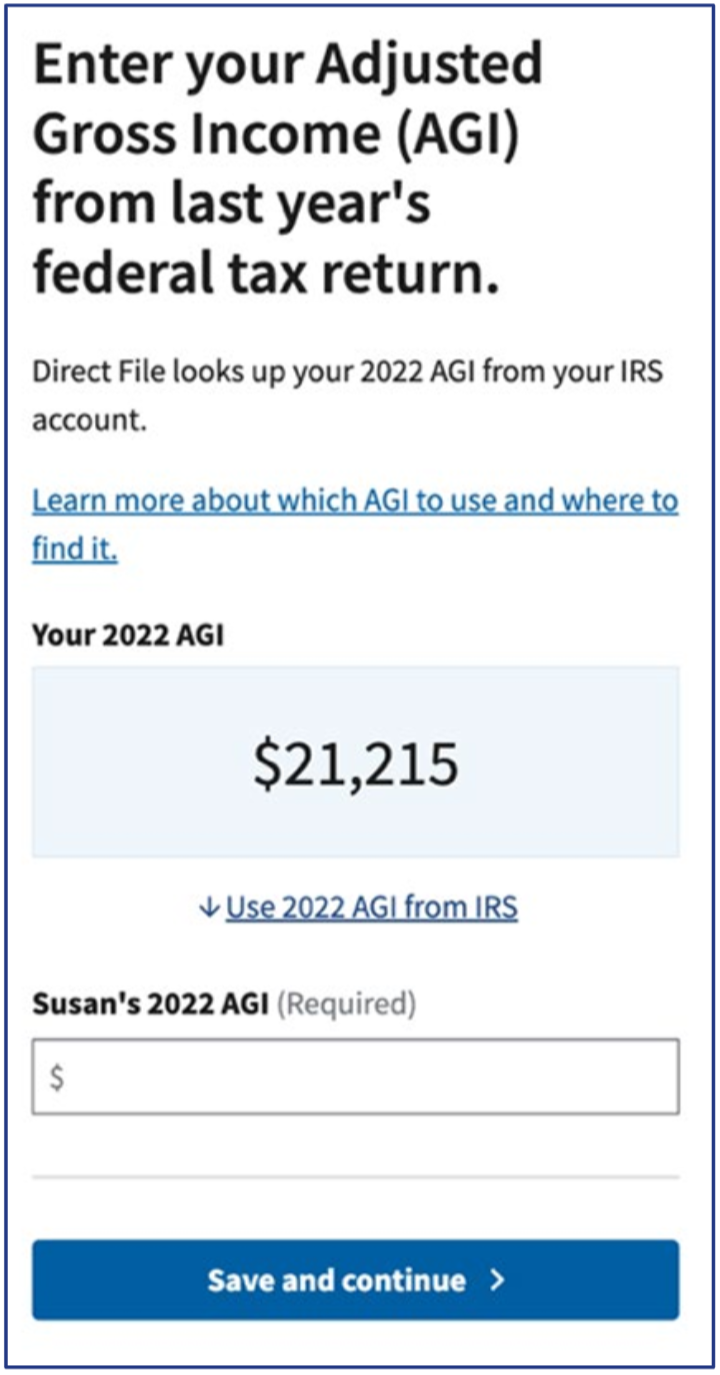Click the 'Gross Income (AGI)' heading line

276,136
